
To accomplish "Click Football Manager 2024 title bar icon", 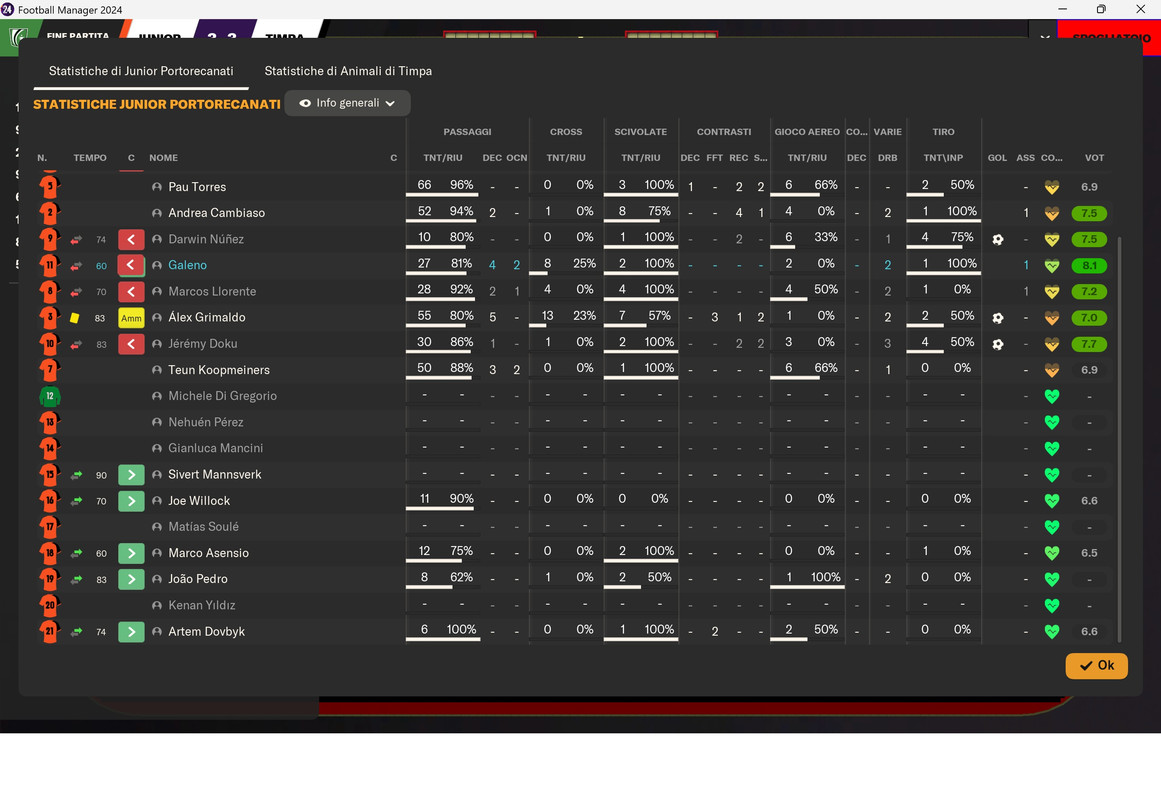I will click(7, 9).
